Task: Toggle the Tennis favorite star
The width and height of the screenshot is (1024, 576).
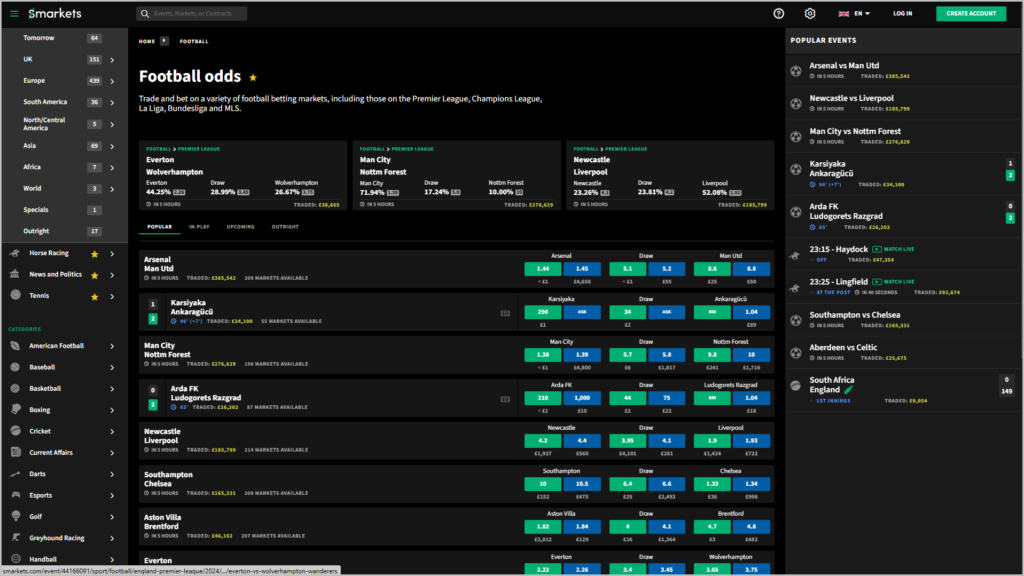Action: coord(95,296)
